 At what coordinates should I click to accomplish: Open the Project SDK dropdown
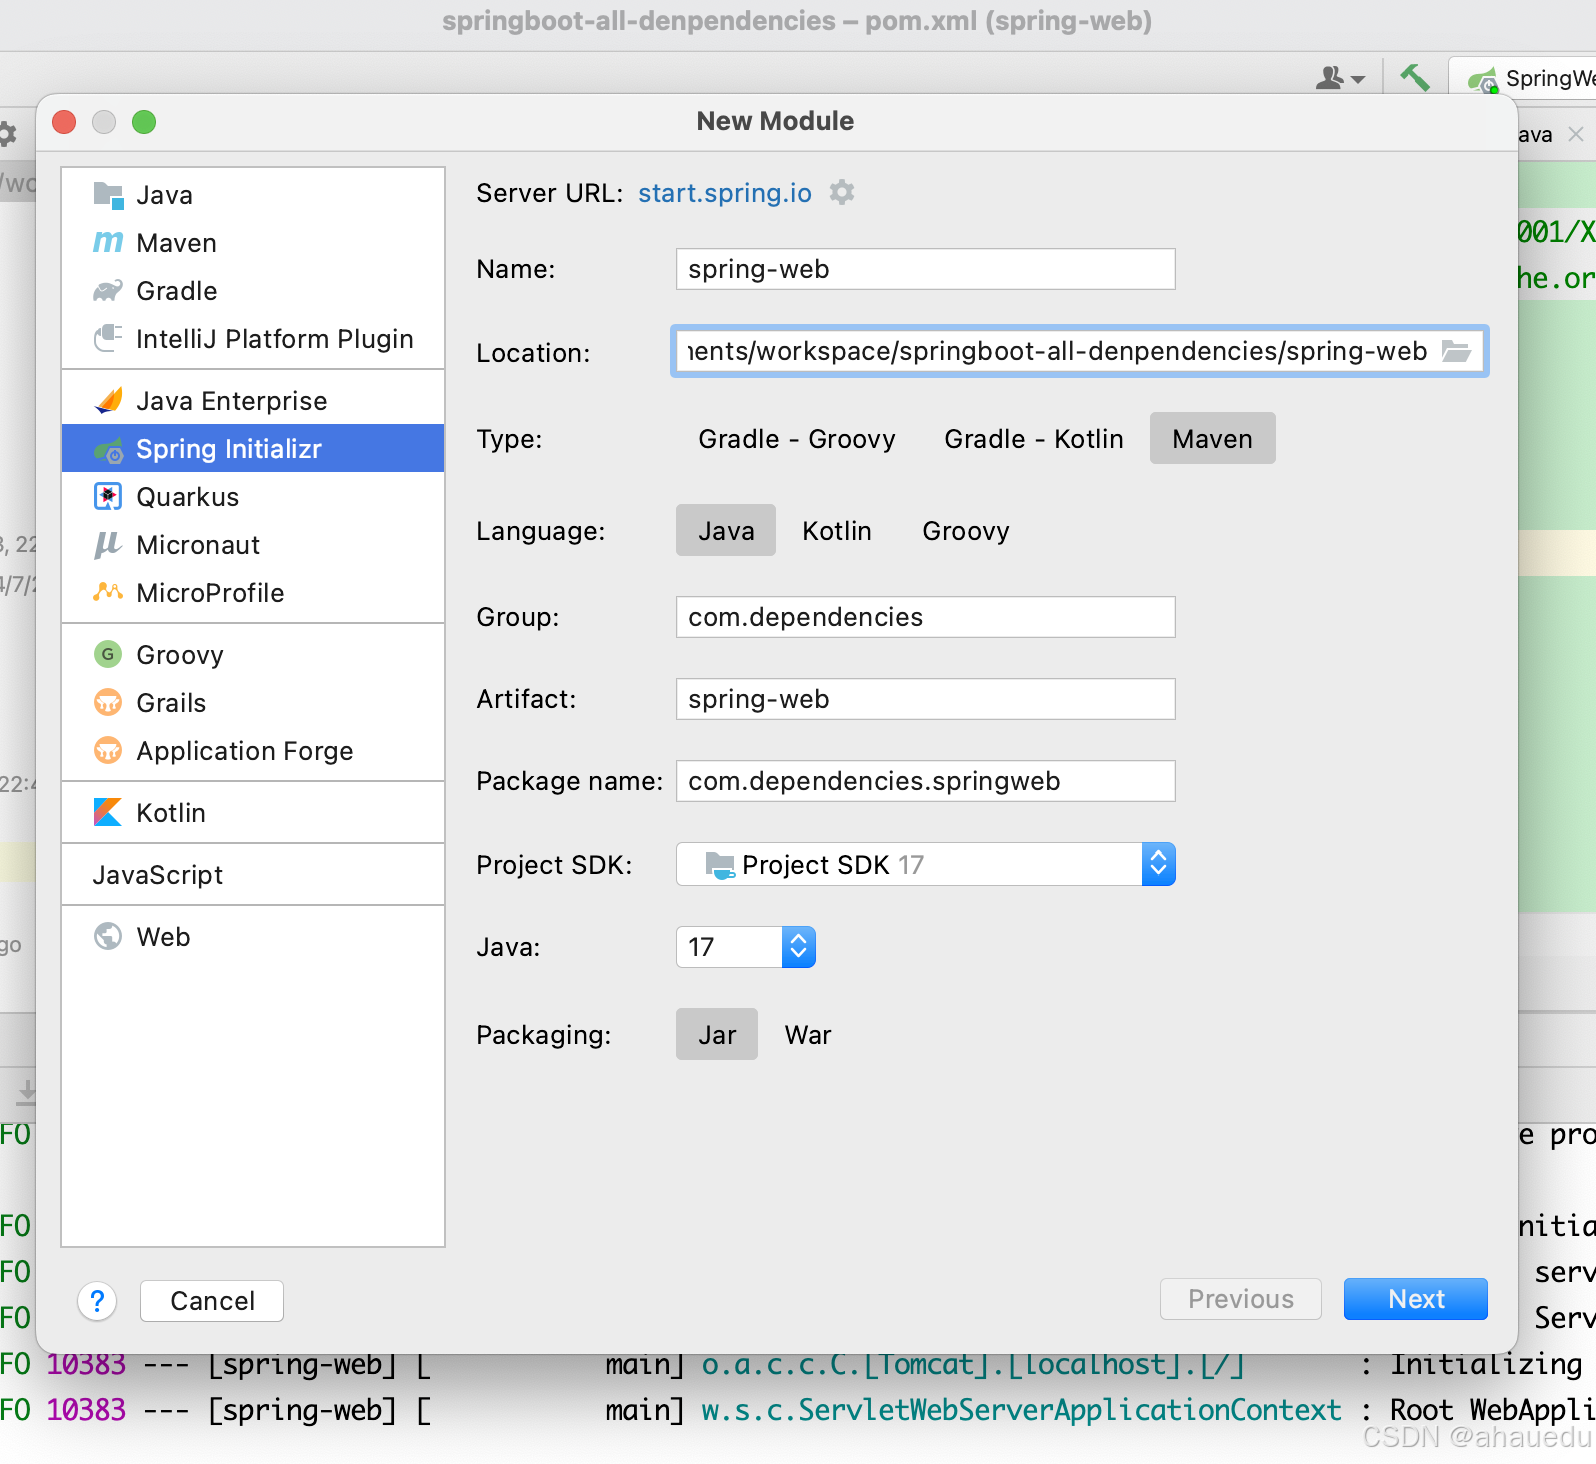point(926,865)
